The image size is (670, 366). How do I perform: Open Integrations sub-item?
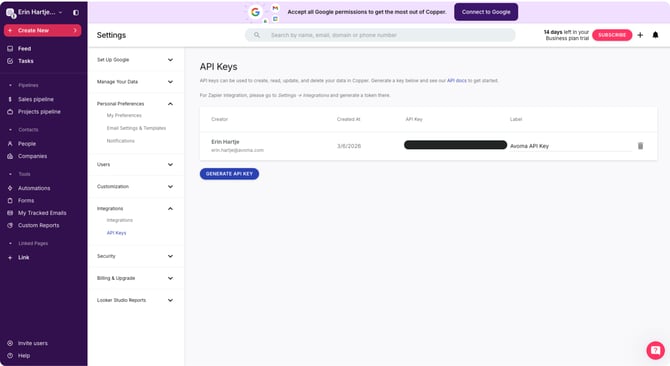(120, 220)
